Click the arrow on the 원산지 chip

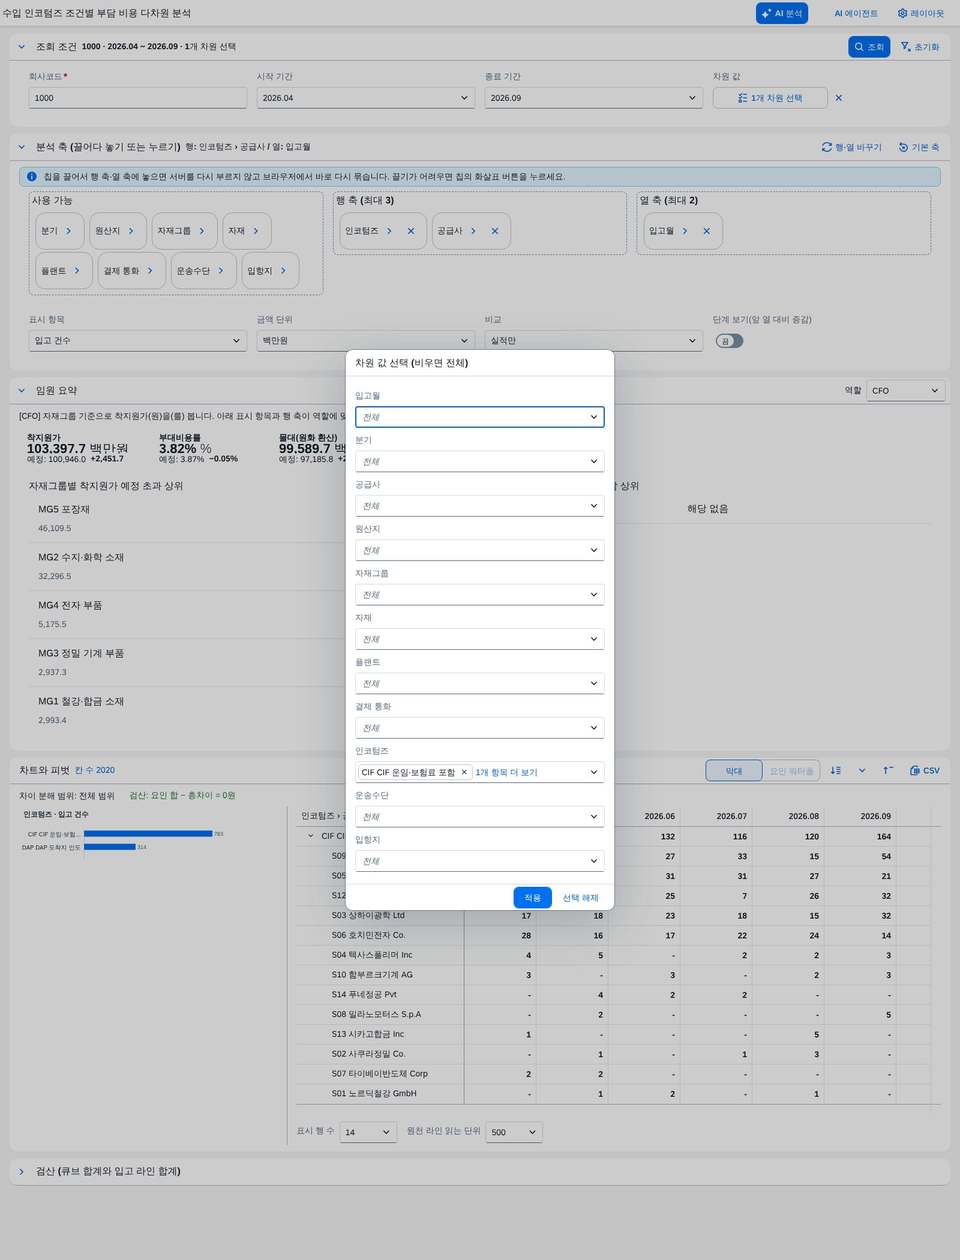coord(131,231)
